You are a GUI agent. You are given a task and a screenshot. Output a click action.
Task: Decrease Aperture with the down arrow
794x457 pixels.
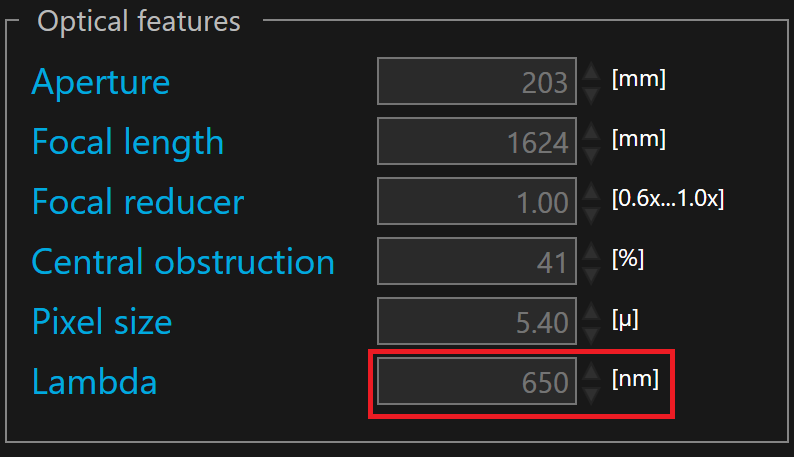tap(590, 94)
